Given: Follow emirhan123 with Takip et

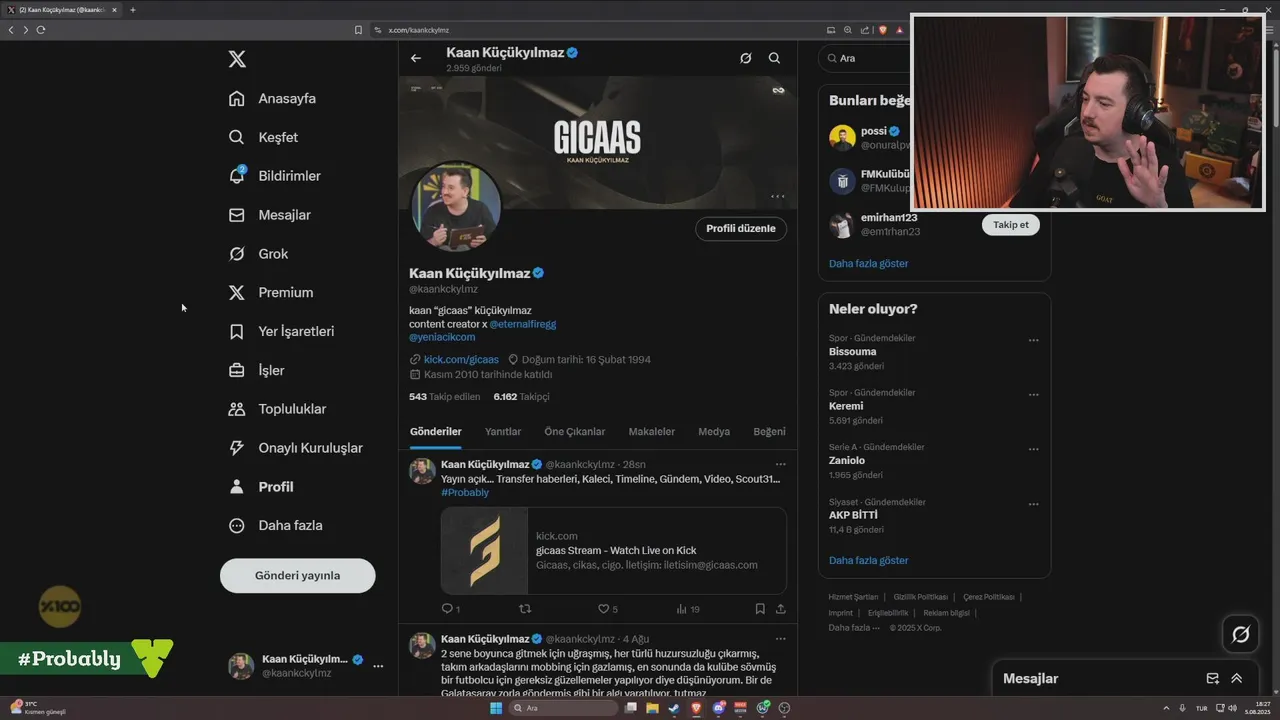Looking at the screenshot, I should tap(1010, 225).
